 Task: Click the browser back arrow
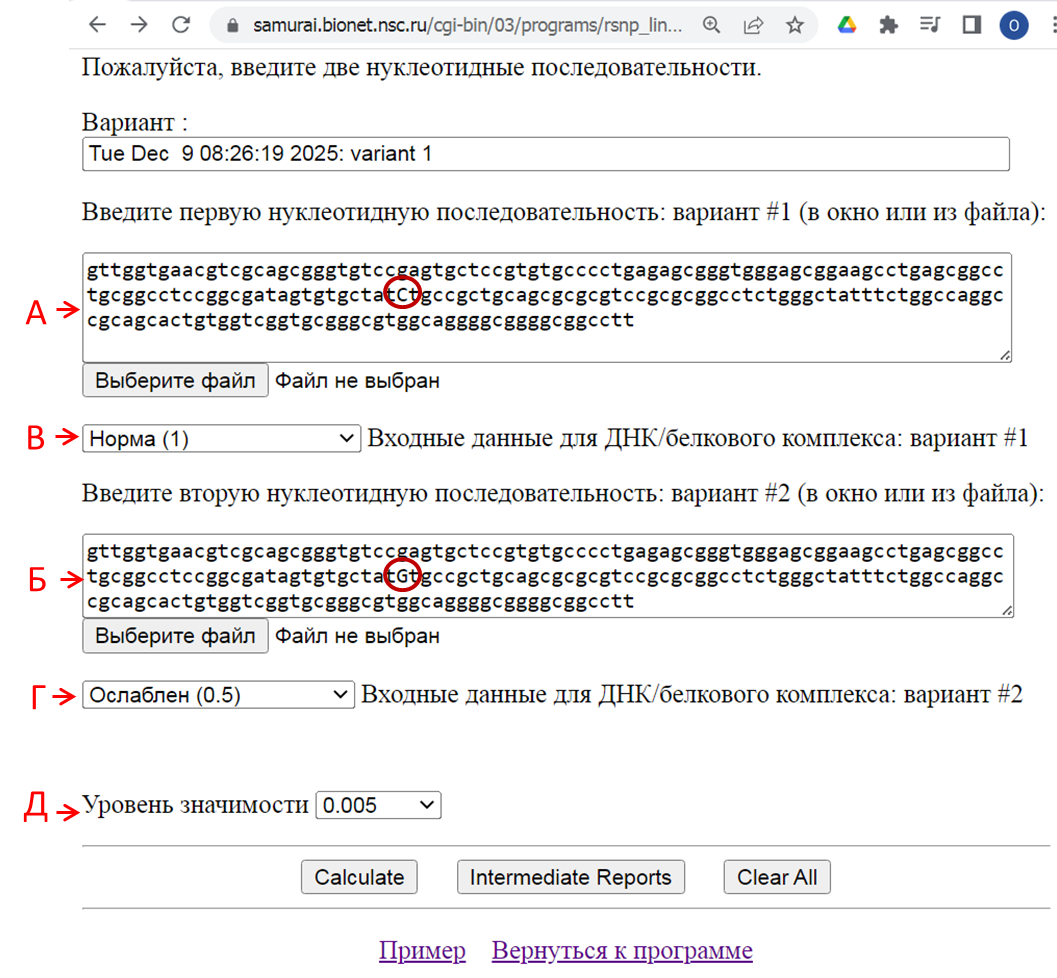tap(95, 25)
